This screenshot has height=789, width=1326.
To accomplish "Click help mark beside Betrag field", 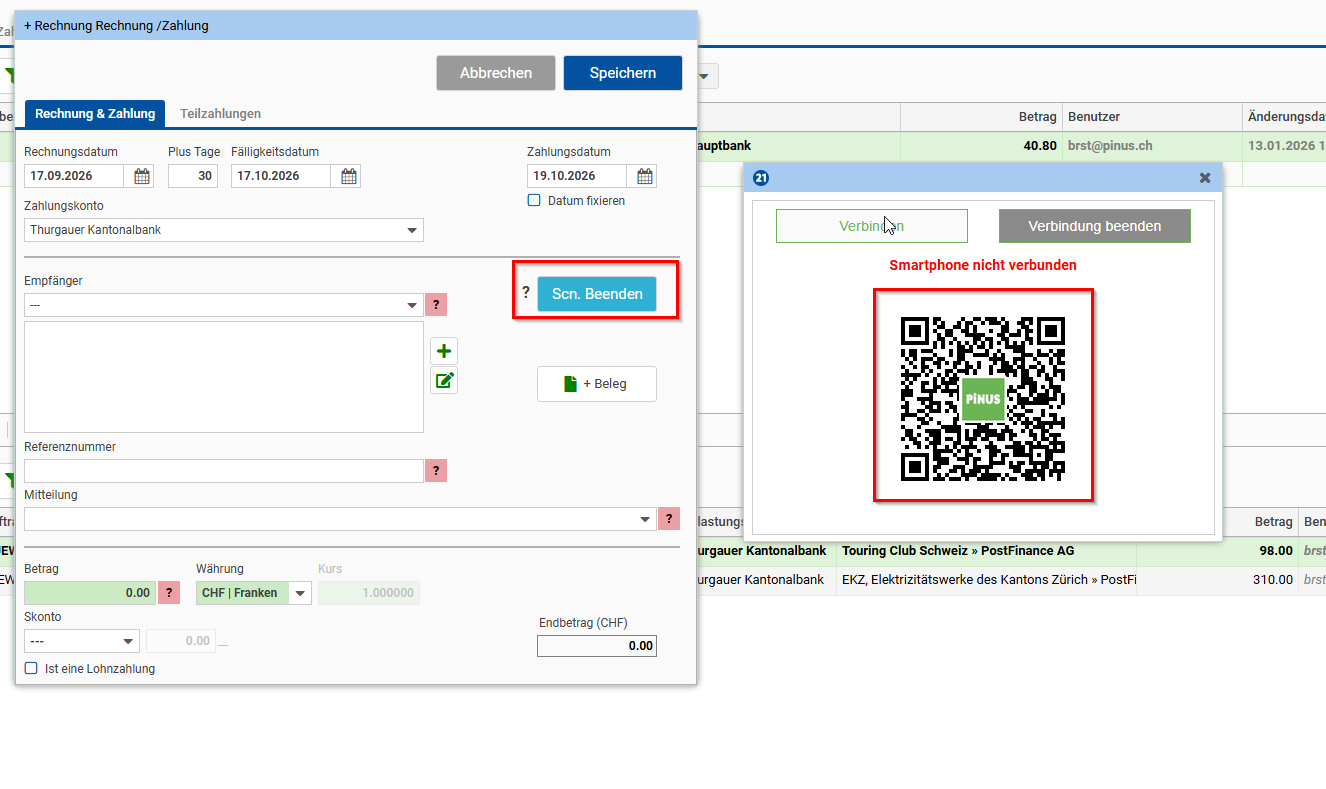I will [x=169, y=593].
